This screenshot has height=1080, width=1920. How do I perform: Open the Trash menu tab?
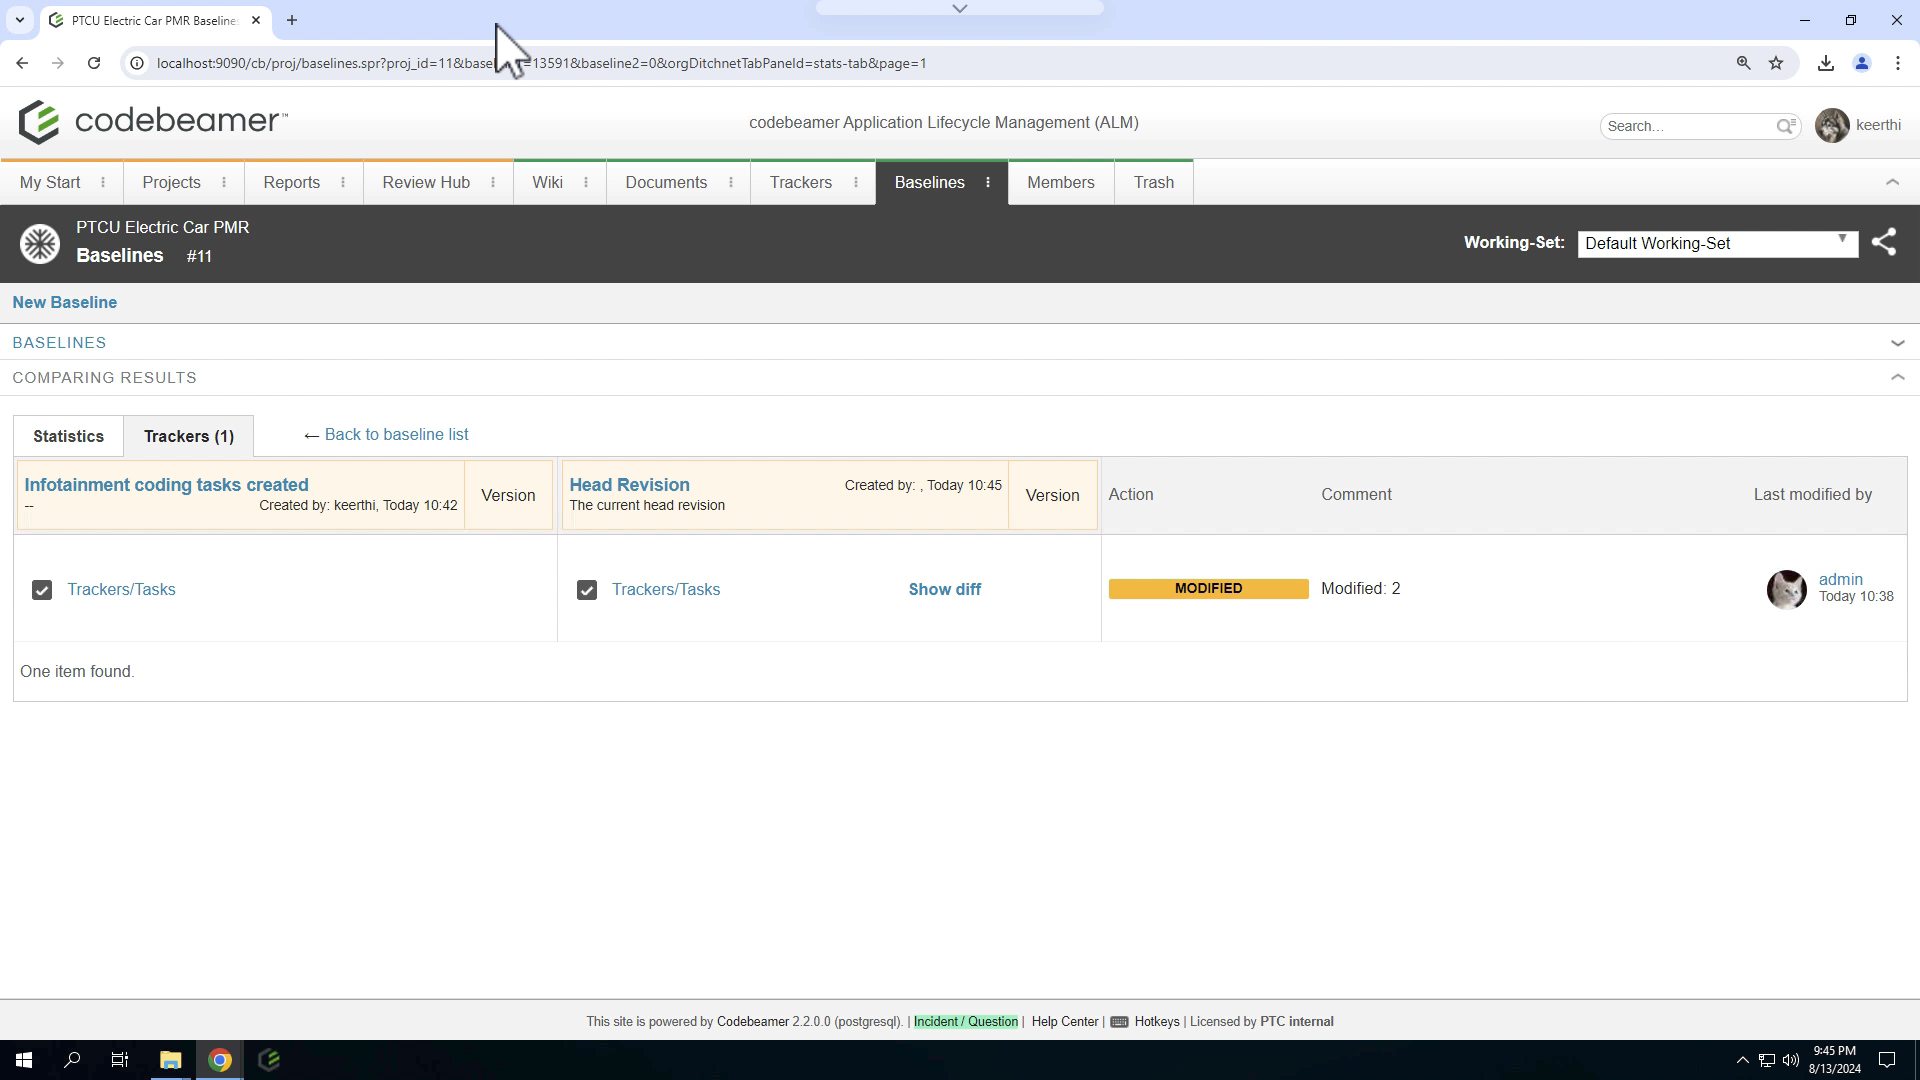1154,183
